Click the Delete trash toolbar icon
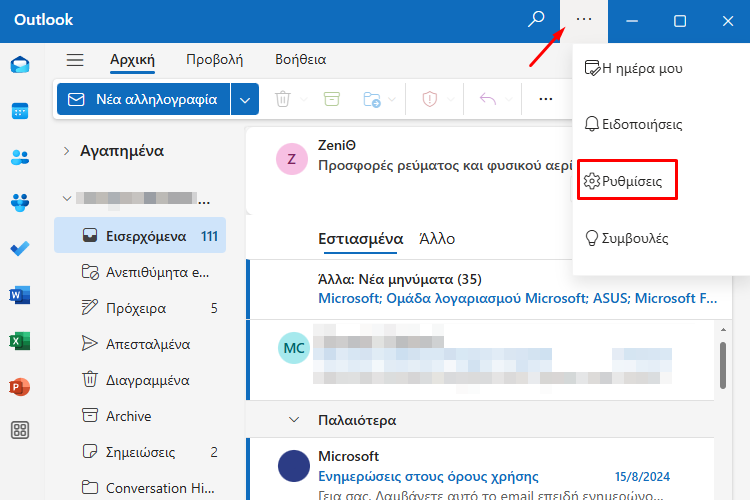Image resolution: width=750 pixels, height=500 pixels. click(x=283, y=99)
